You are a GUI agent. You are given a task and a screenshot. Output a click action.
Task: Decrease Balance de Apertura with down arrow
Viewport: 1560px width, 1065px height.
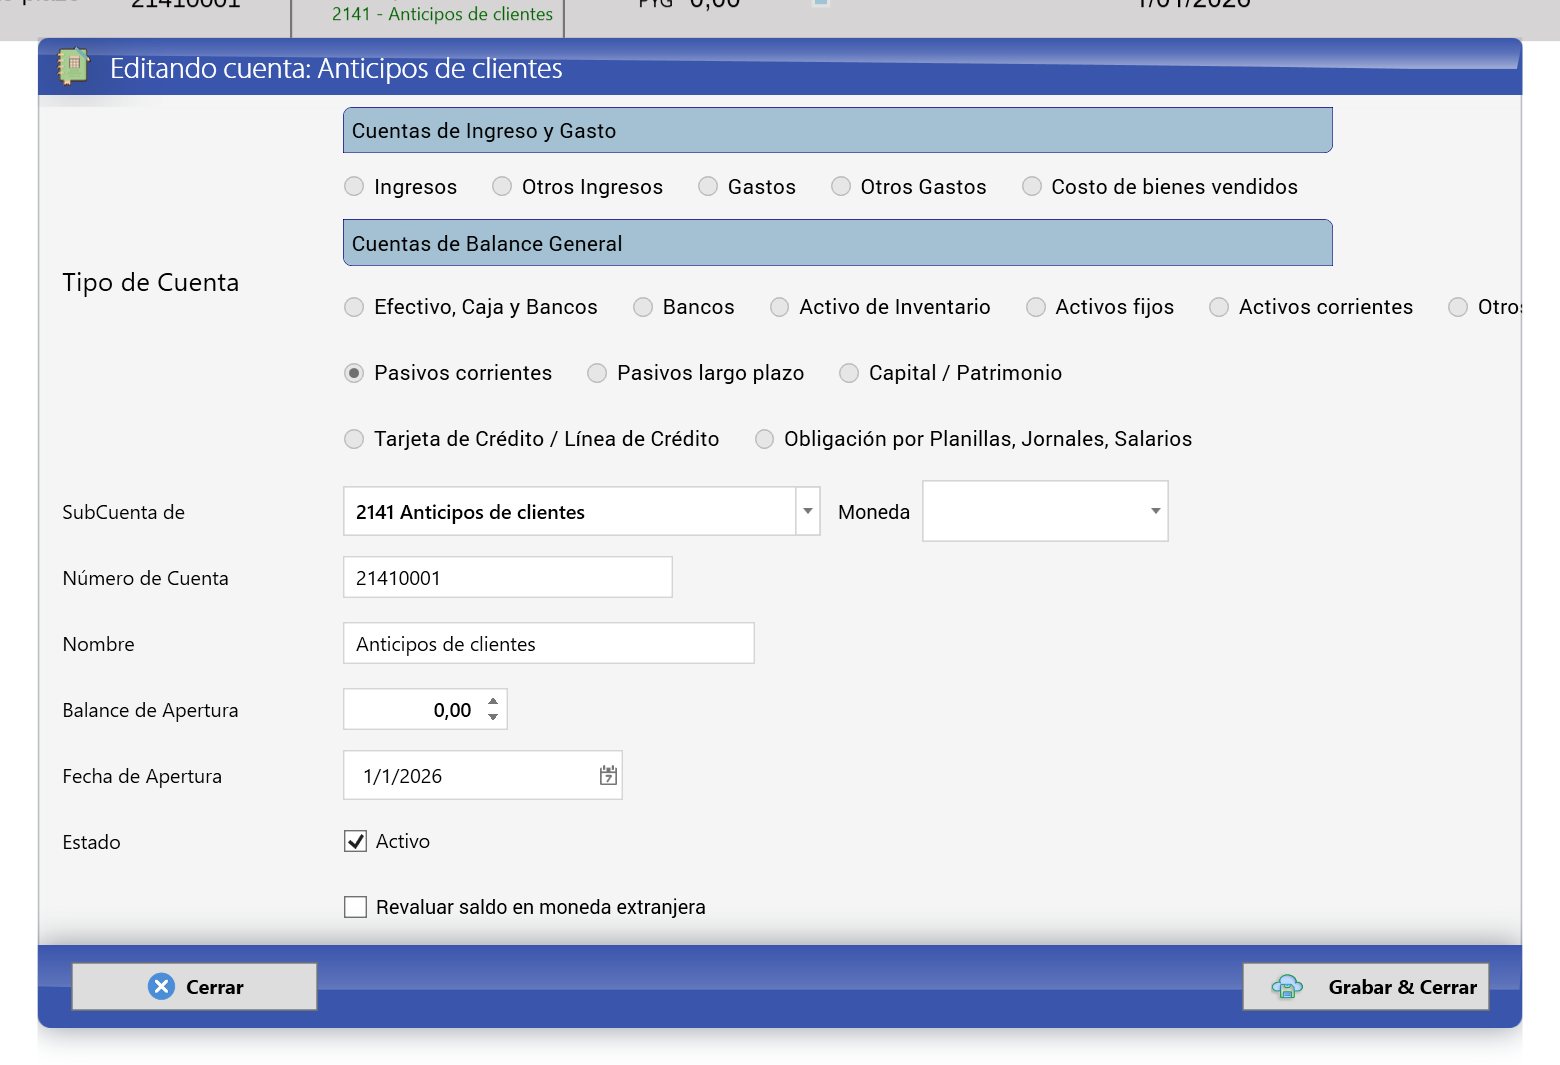(x=493, y=717)
